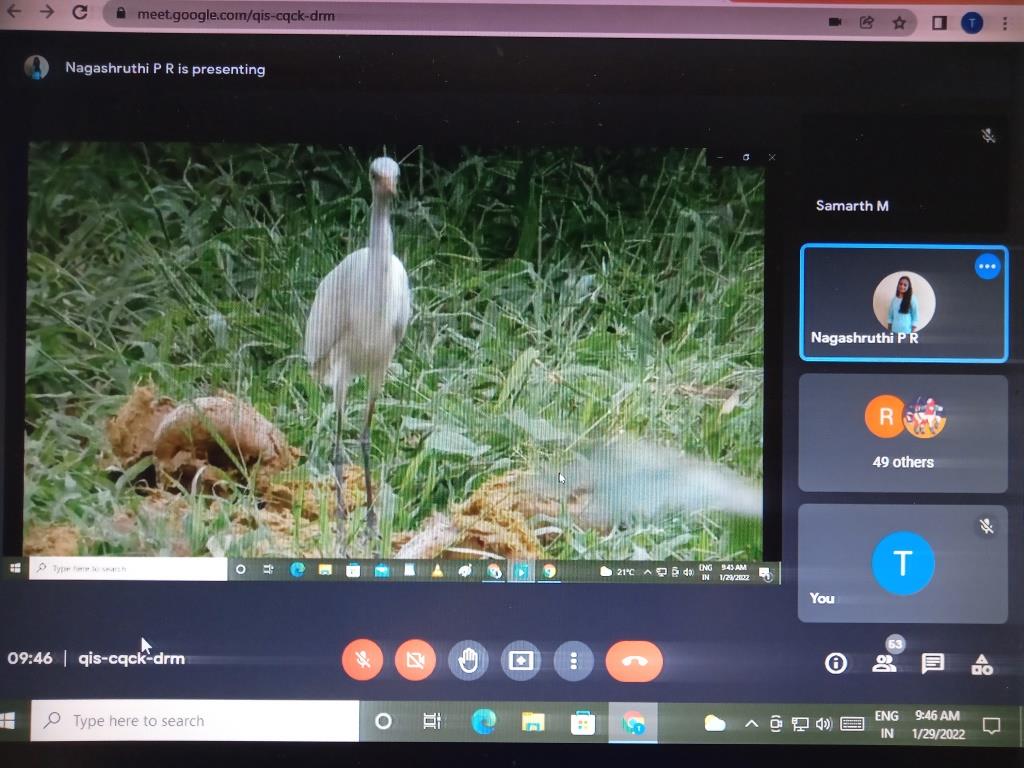
Task: Open the clock showing 9:46 AM
Action: (938, 724)
